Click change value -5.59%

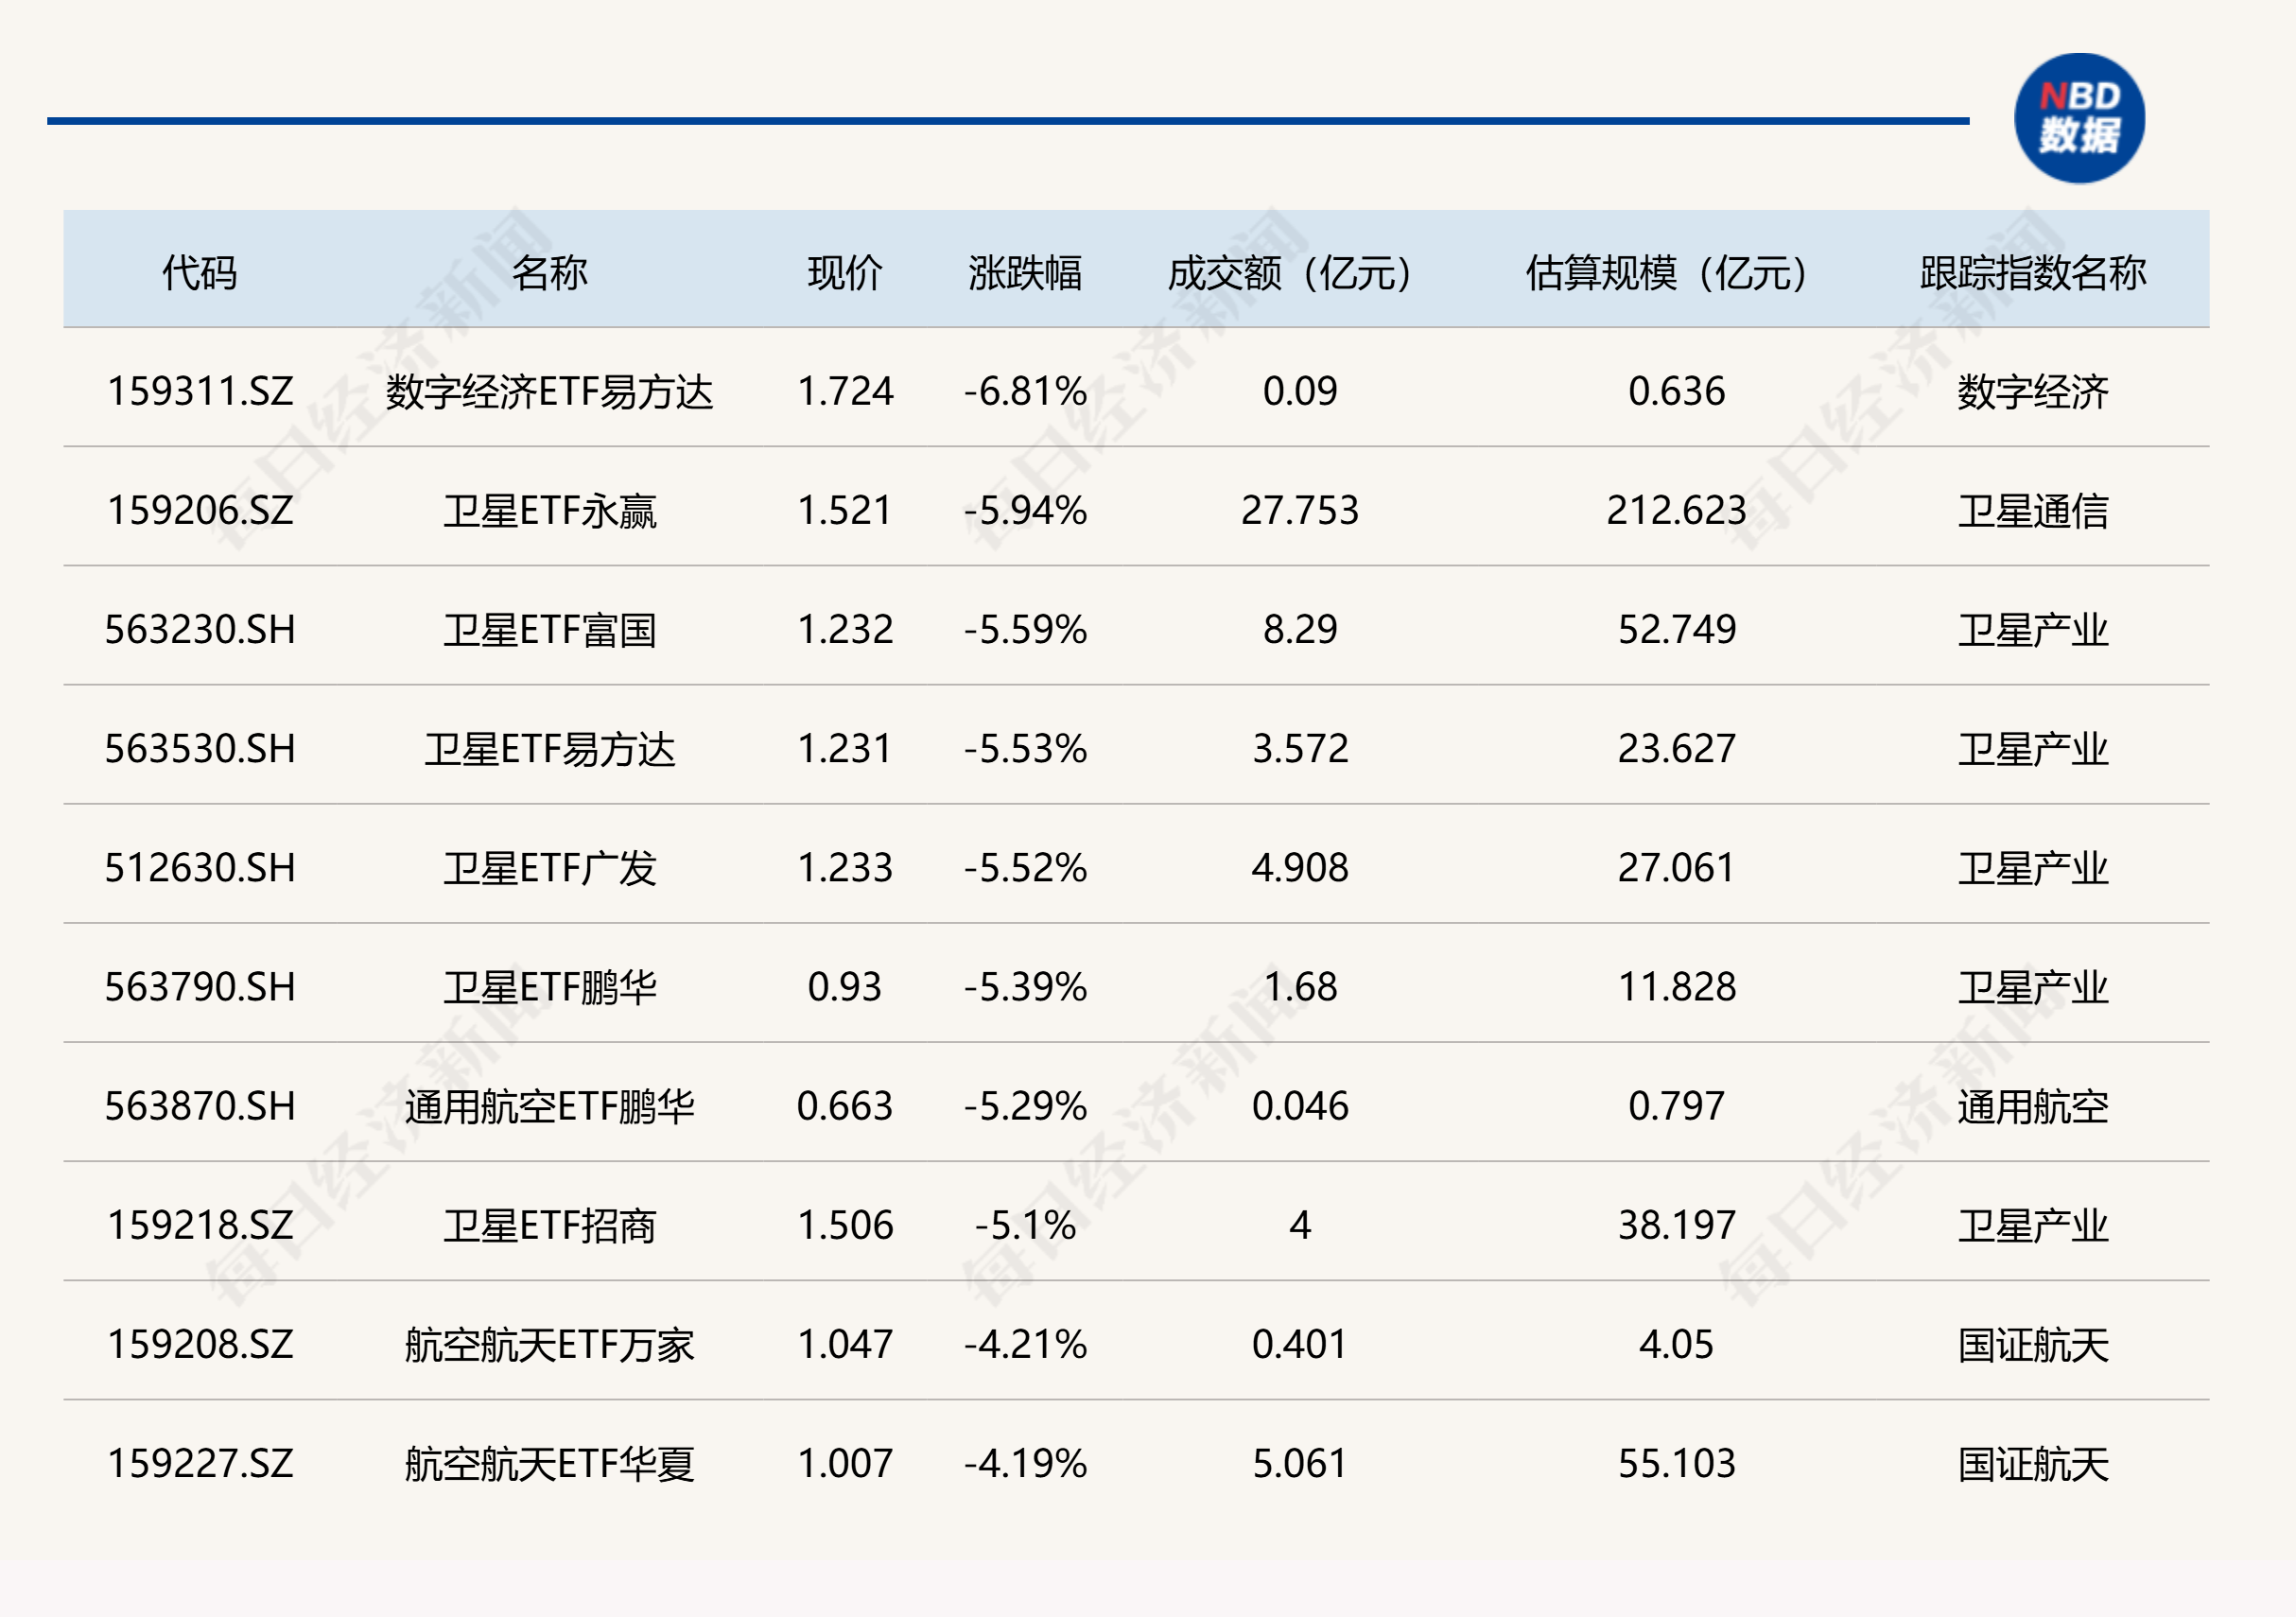coord(1025,629)
